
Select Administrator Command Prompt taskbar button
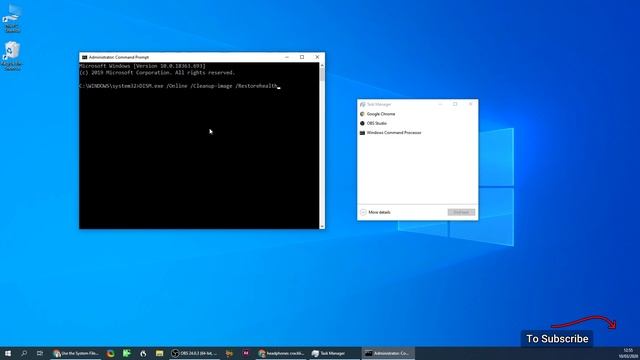pyautogui.click(x=388, y=353)
